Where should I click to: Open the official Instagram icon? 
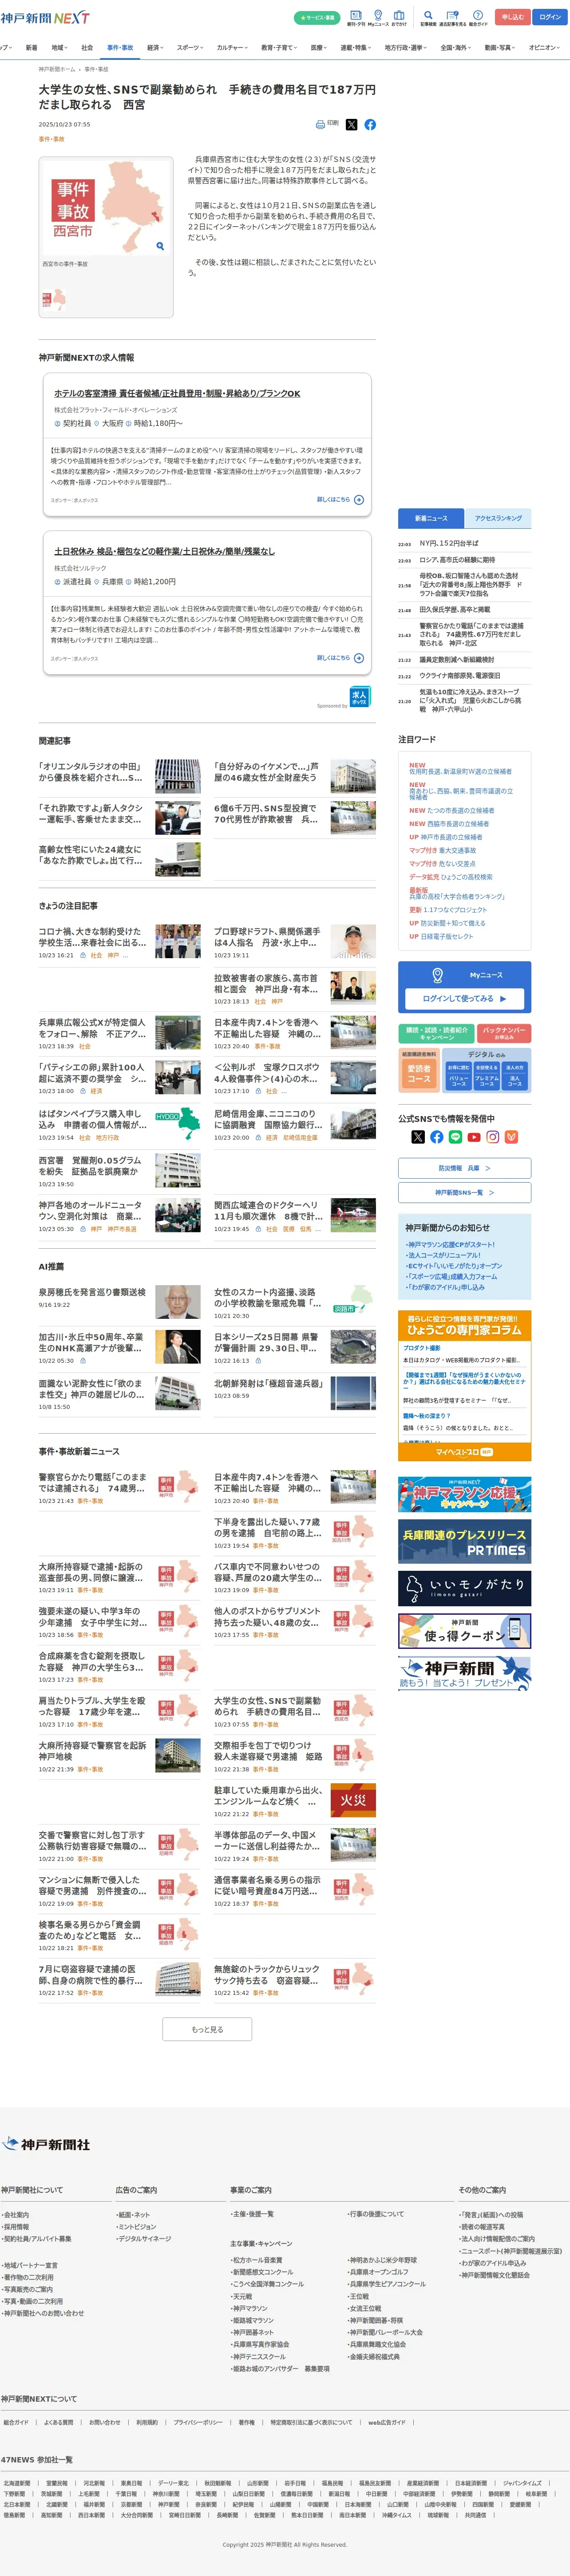click(493, 1137)
